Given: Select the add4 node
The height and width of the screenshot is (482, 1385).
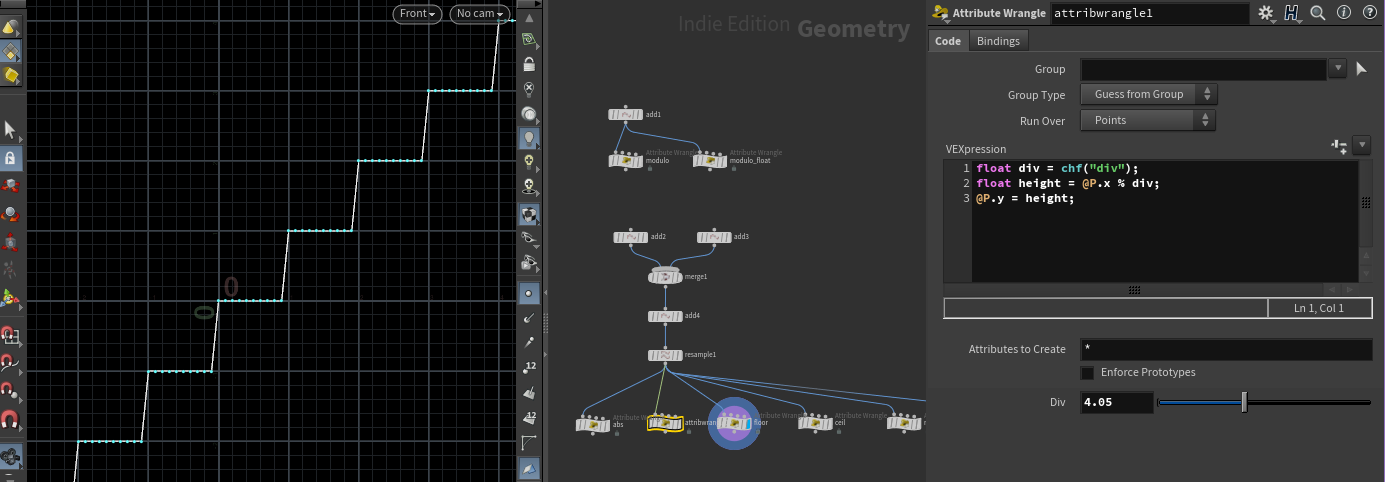Looking at the screenshot, I should tap(665, 316).
